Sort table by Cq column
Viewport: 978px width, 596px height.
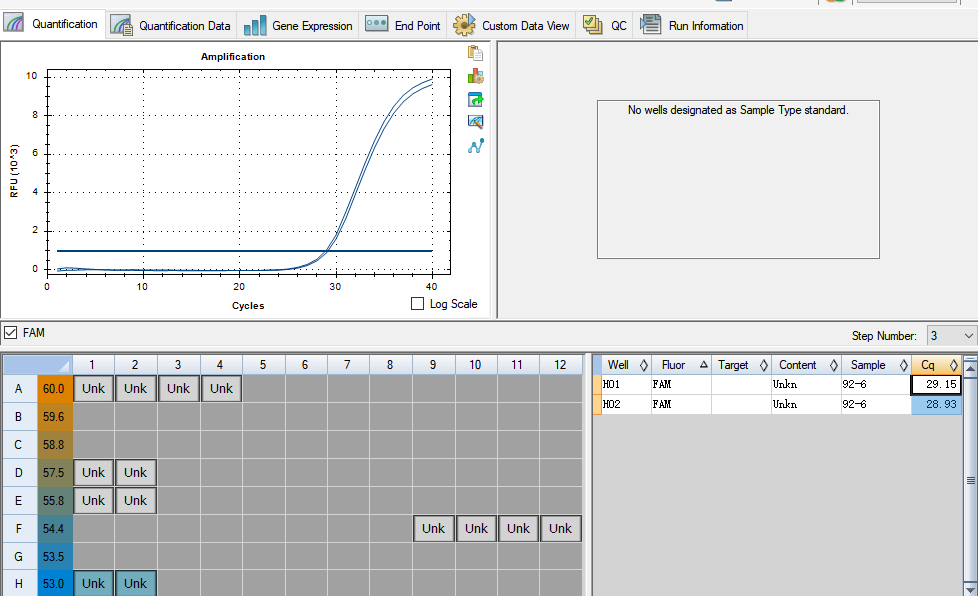pyautogui.click(x=936, y=365)
